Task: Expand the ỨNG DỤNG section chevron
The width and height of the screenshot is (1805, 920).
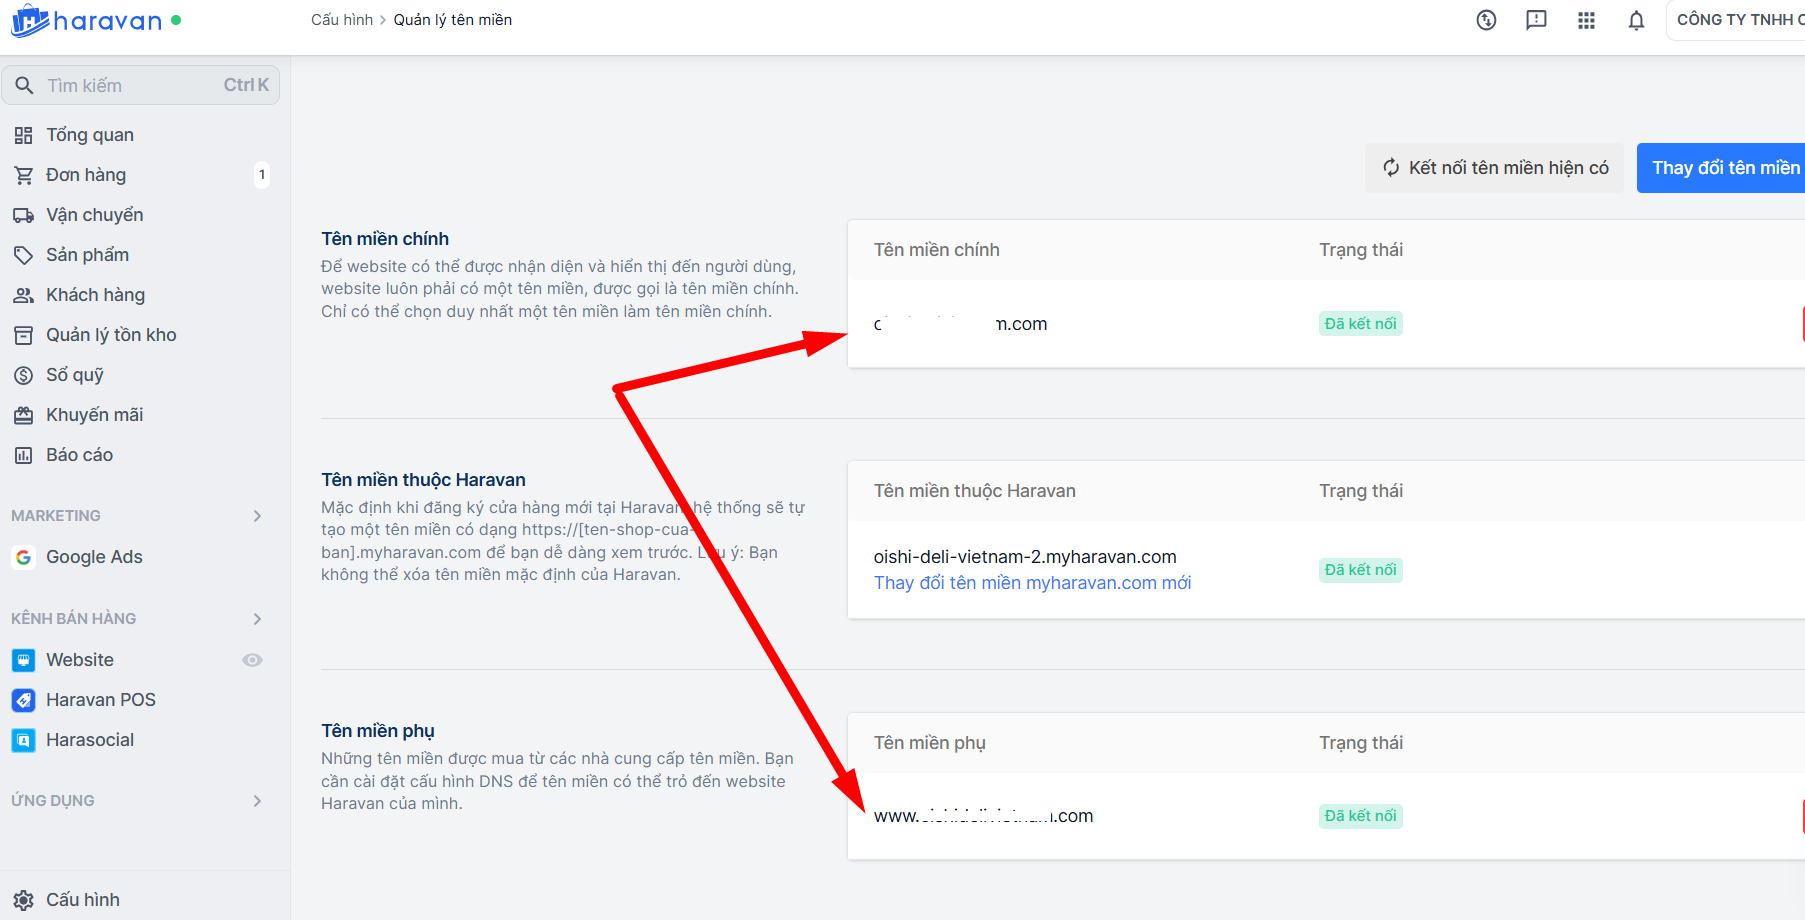Action: (257, 801)
